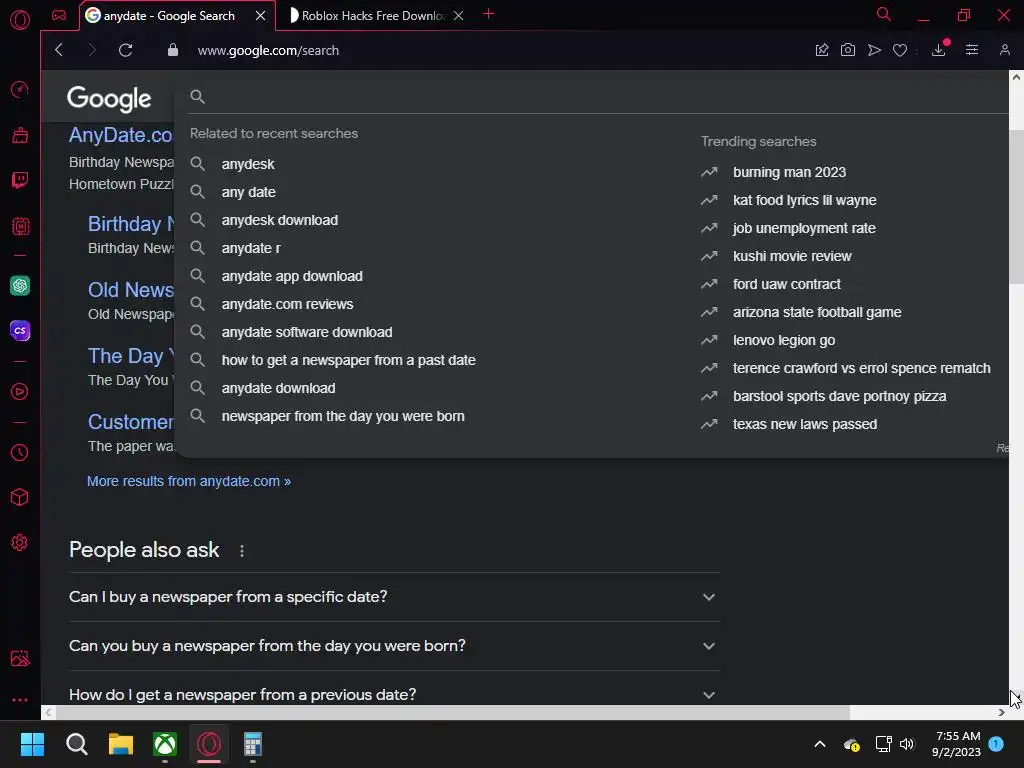This screenshot has width=1024, height=768.
Task: Open History clock icon in sidebar
Action: click(x=20, y=453)
